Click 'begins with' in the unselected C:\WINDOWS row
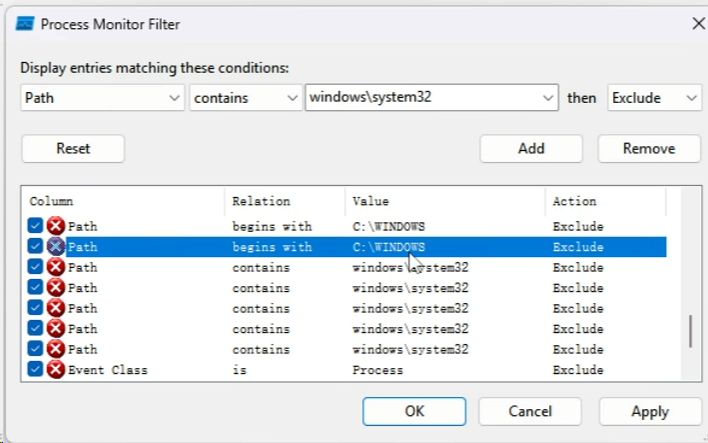This screenshot has height=443, width=708. pos(272,226)
